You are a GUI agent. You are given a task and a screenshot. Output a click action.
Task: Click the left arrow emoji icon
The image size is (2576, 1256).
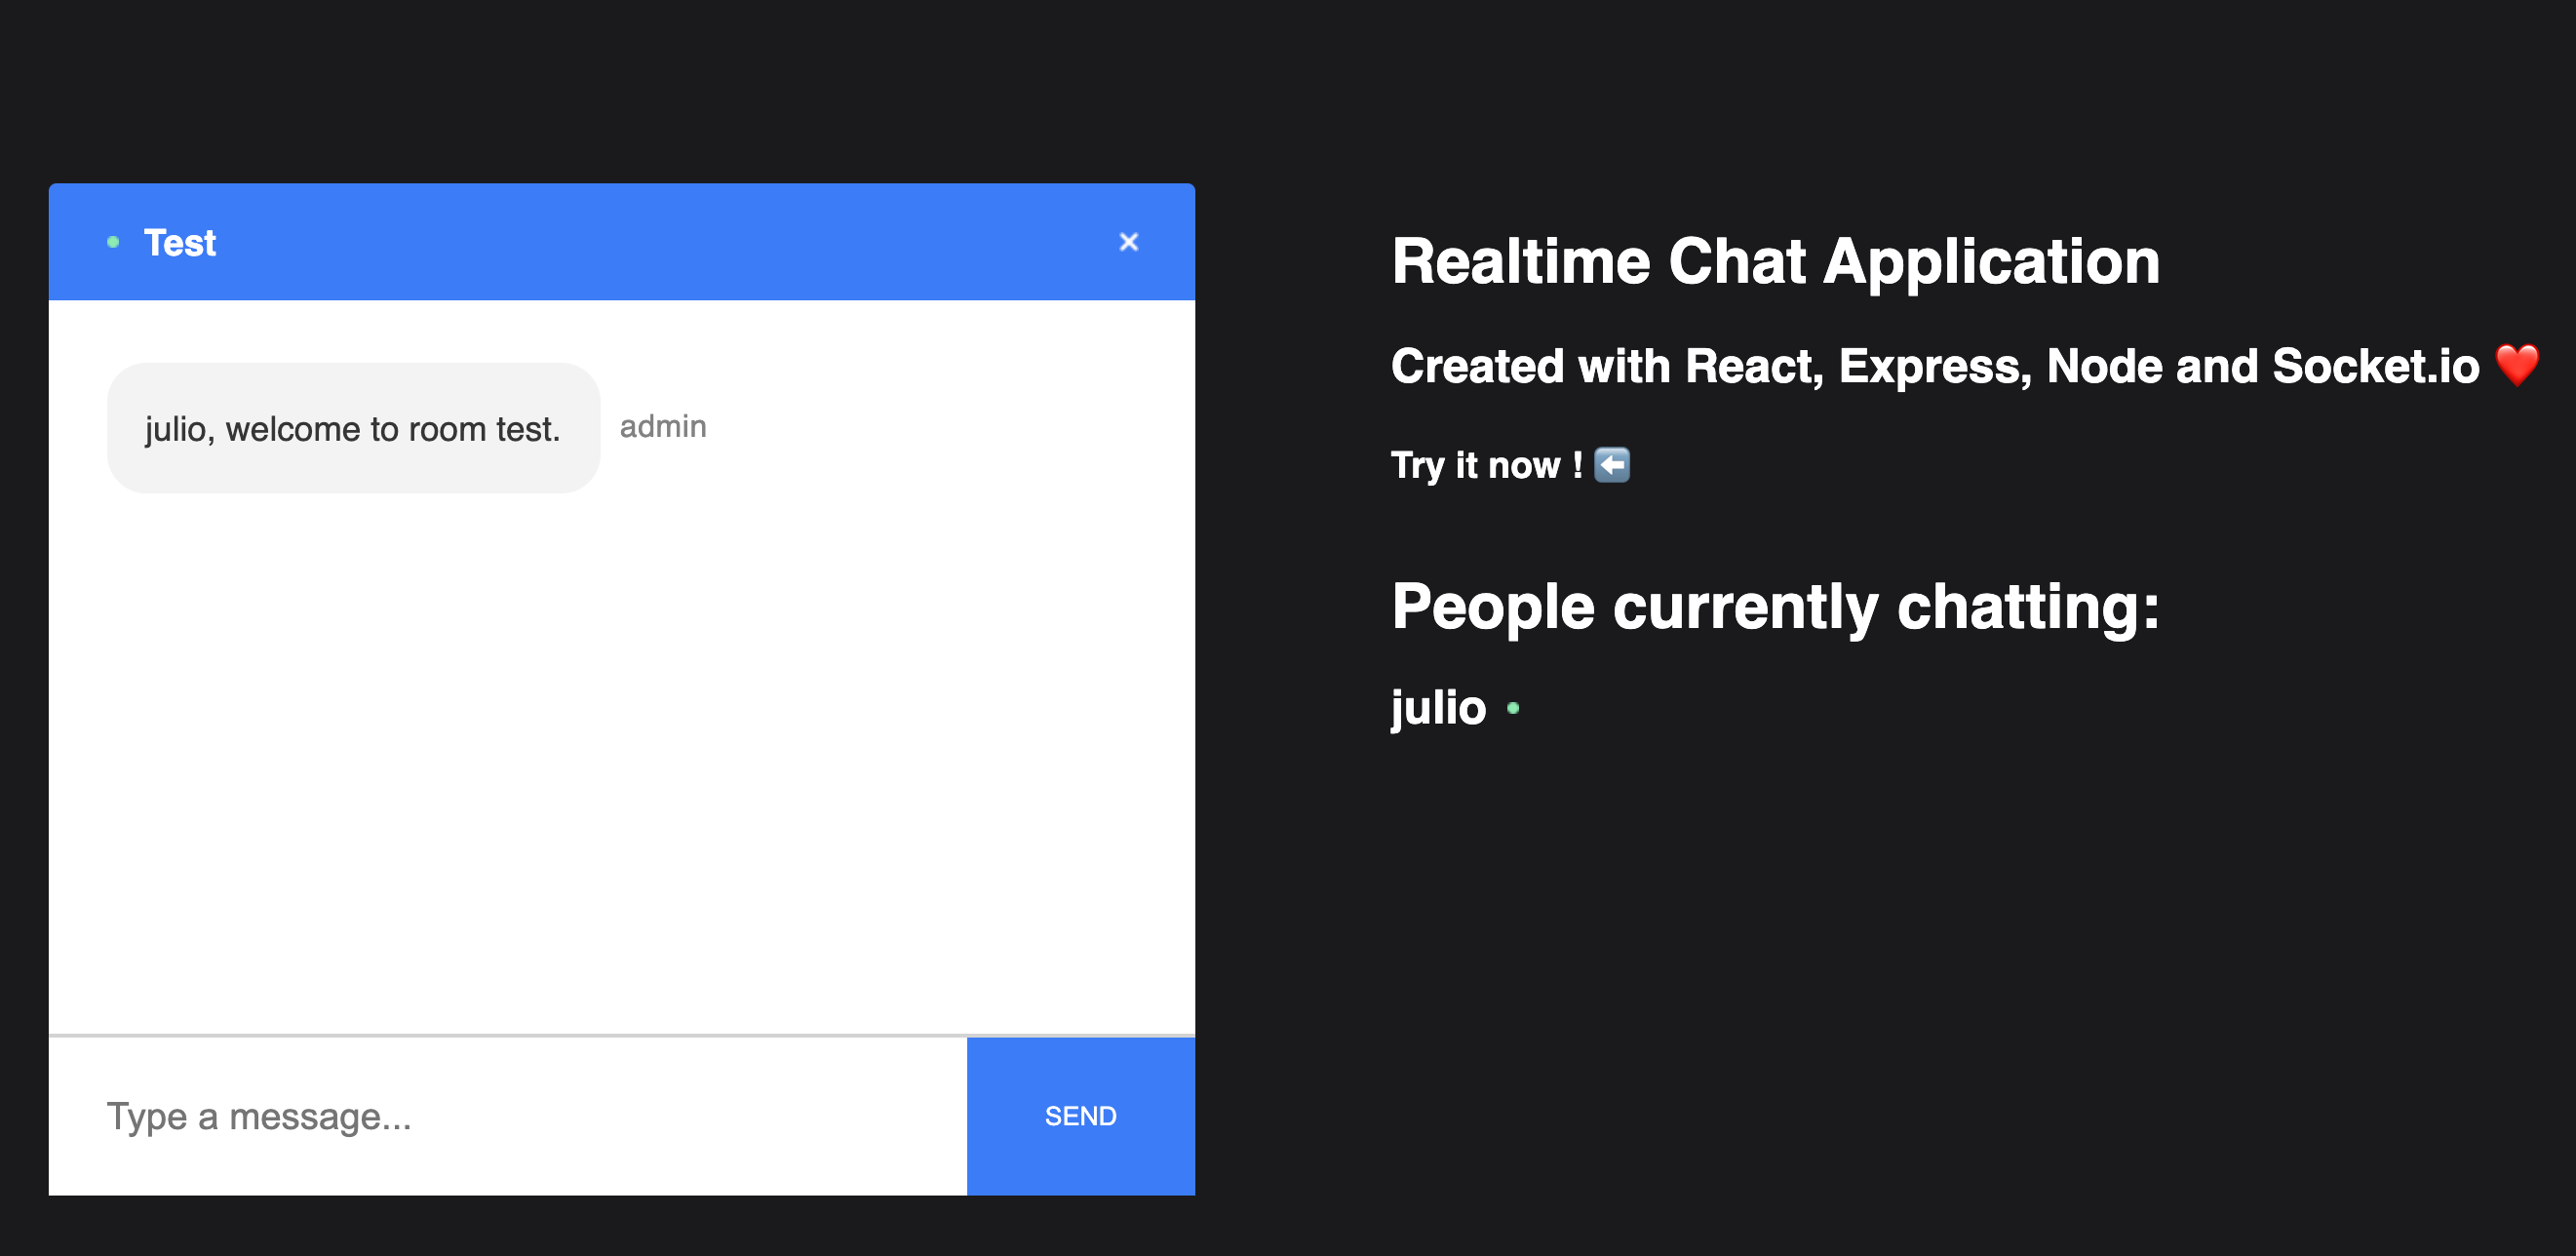click(x=1611, y=465)
